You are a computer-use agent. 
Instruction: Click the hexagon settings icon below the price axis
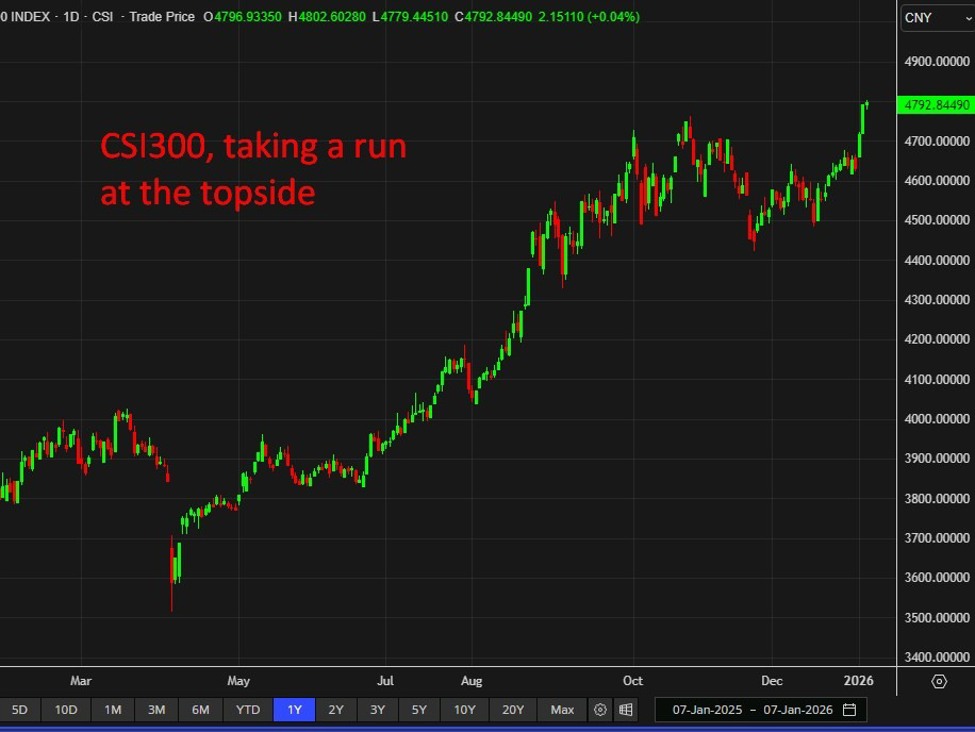(938, 680)
